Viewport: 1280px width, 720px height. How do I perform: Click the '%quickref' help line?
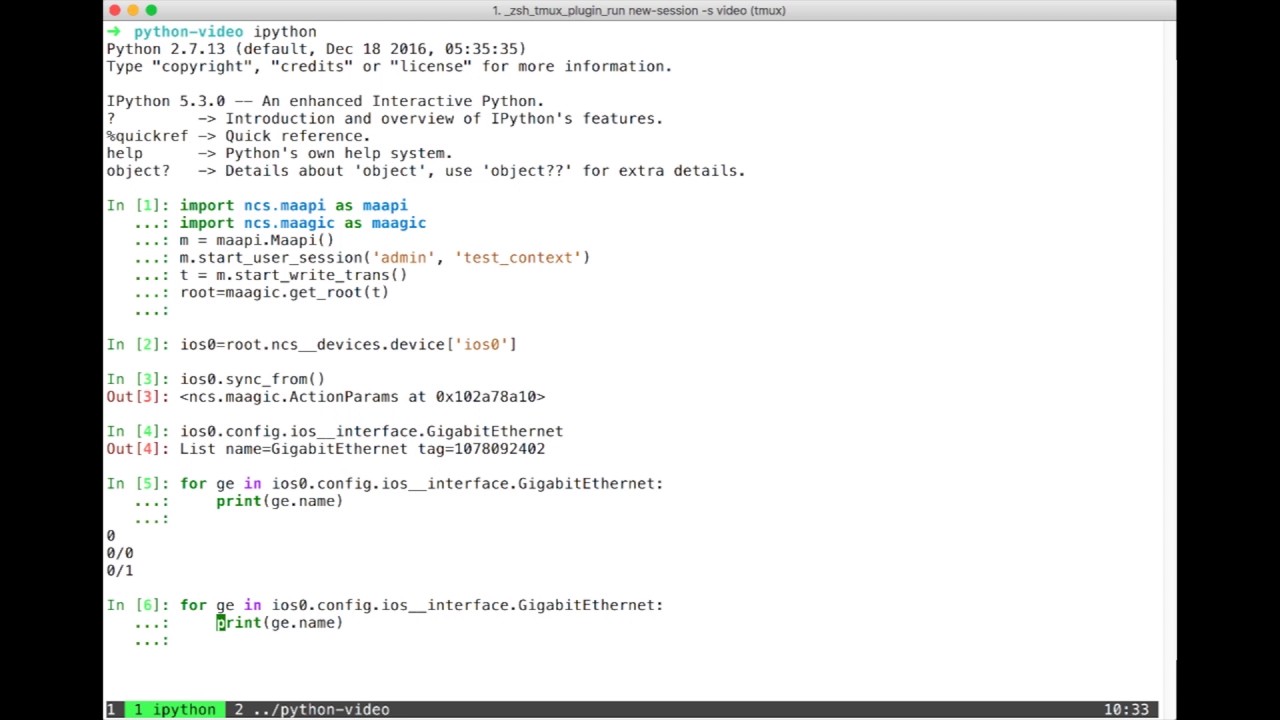238,136
